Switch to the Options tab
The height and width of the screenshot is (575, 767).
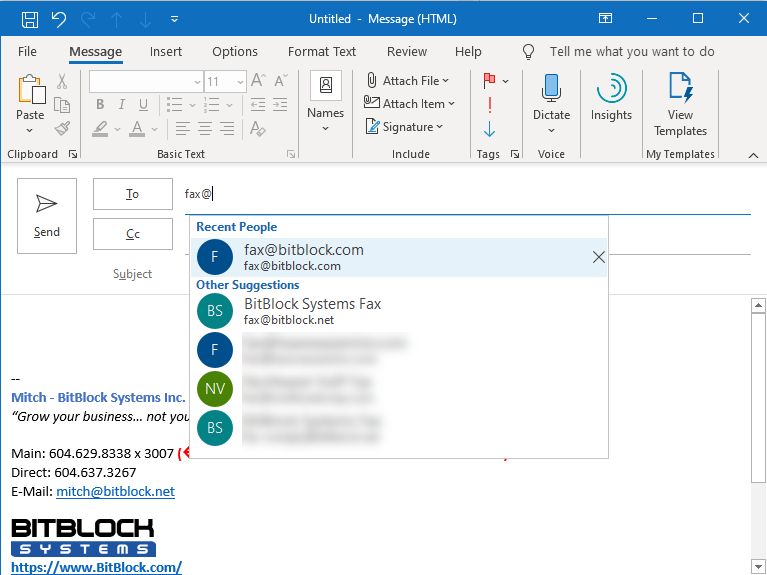[x=235, y=51]
